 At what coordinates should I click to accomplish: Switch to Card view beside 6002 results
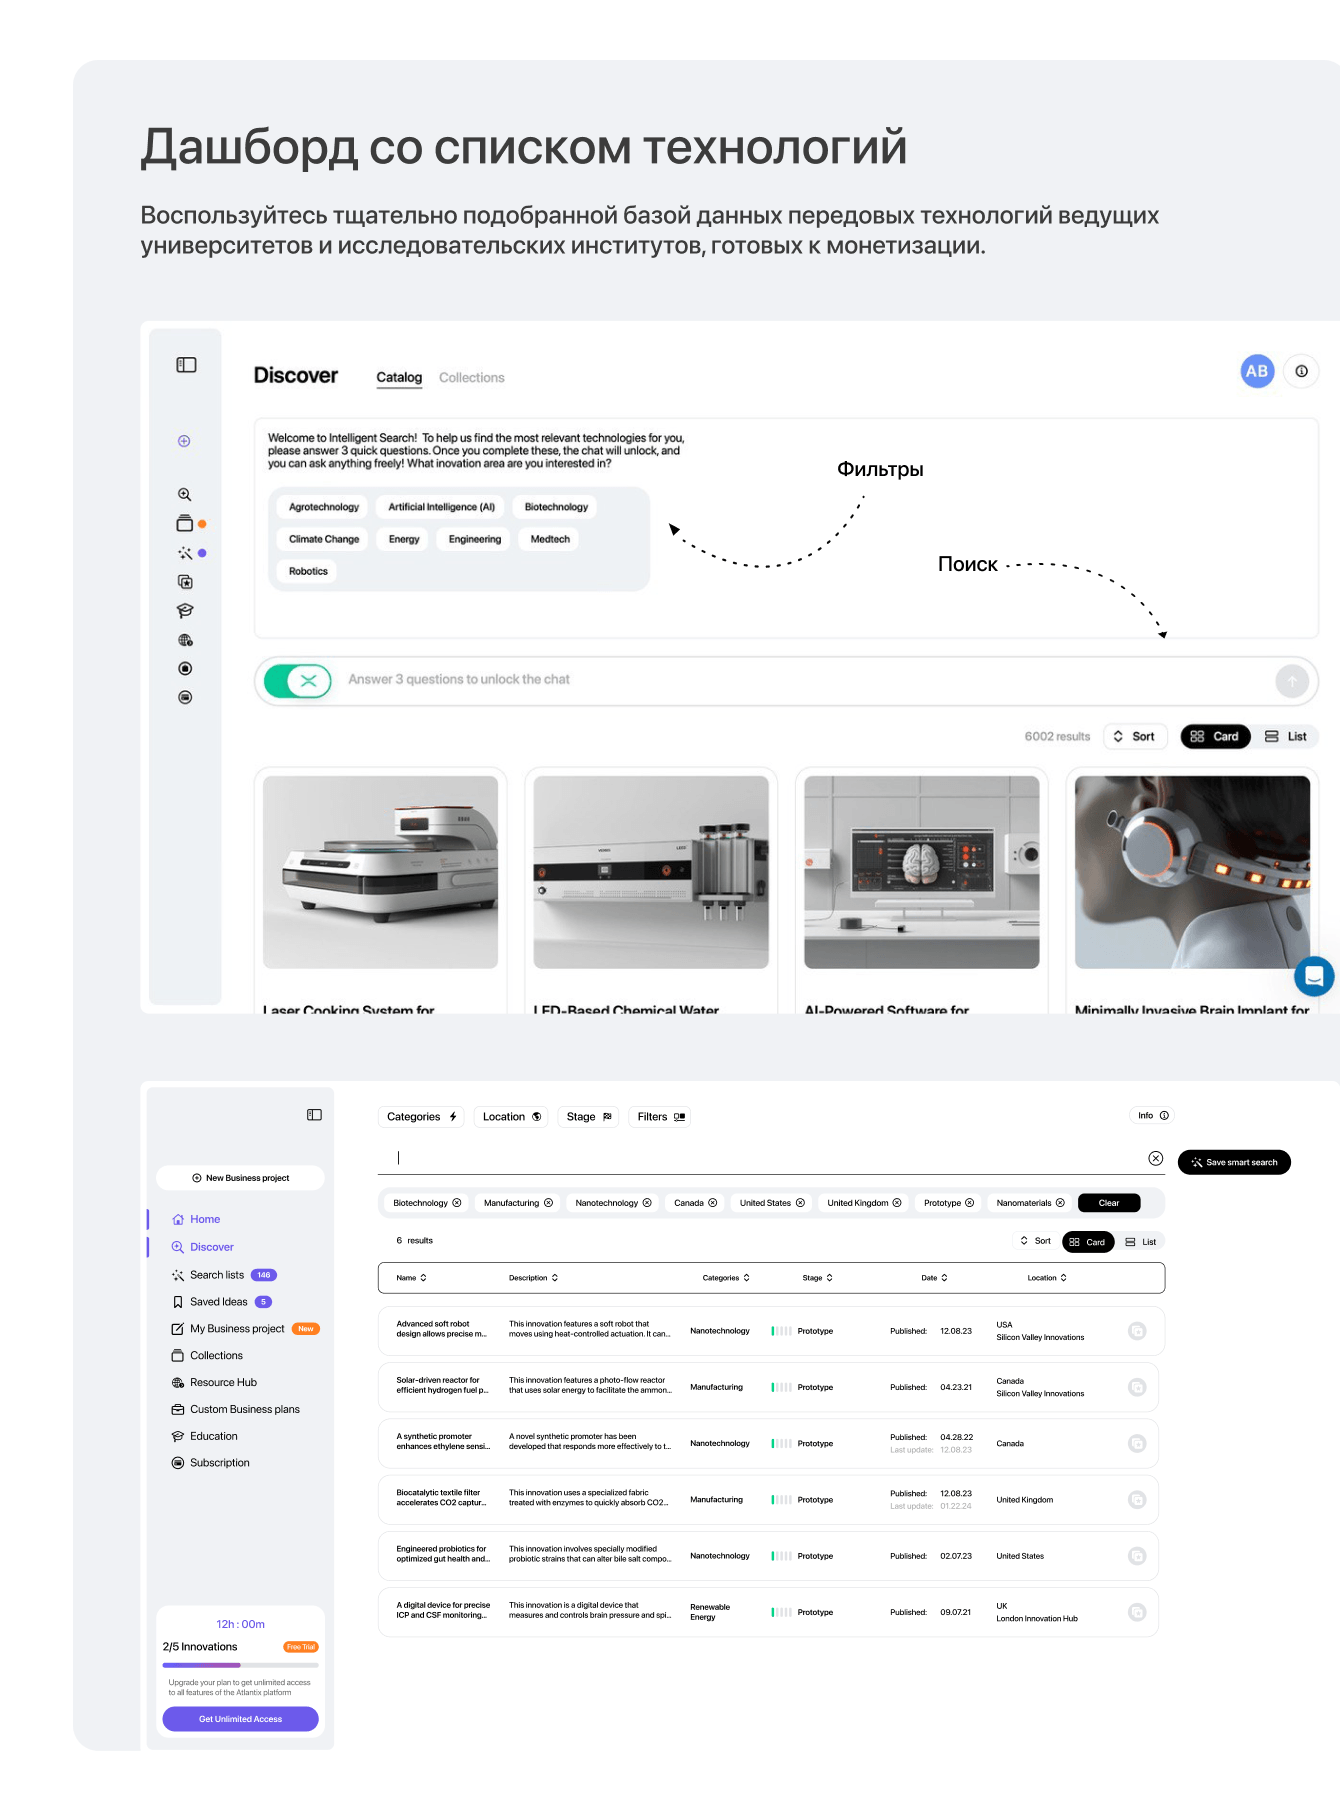1215,737
